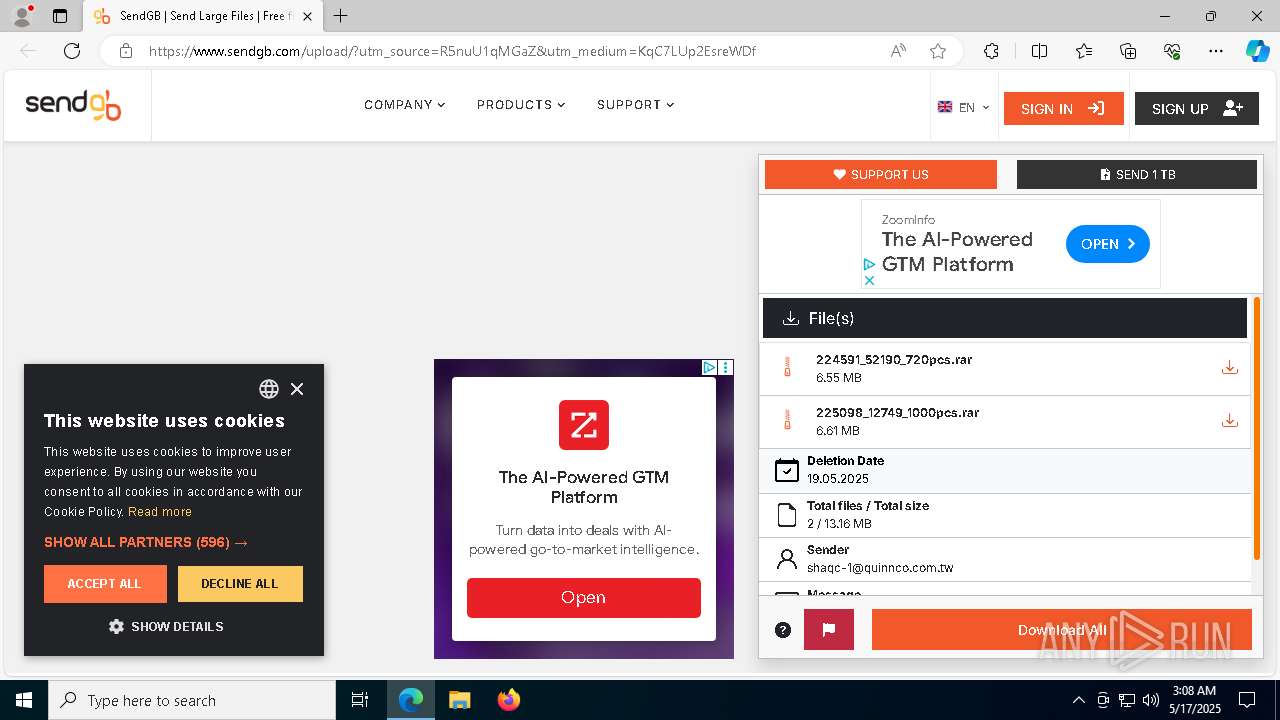Open browser Extensions icon
The height and width of the screenshot is (720, 1280).
tap(991, 51)
